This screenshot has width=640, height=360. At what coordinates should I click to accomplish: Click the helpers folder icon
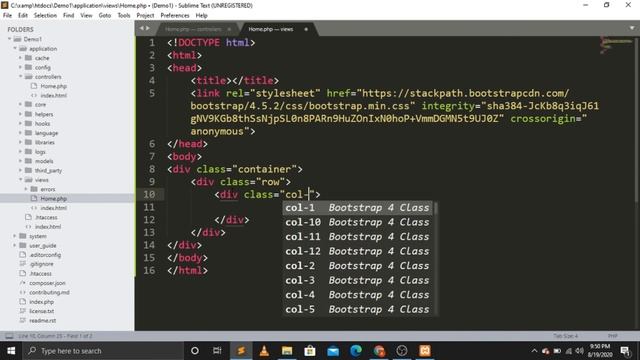click(x=28, y=114)
